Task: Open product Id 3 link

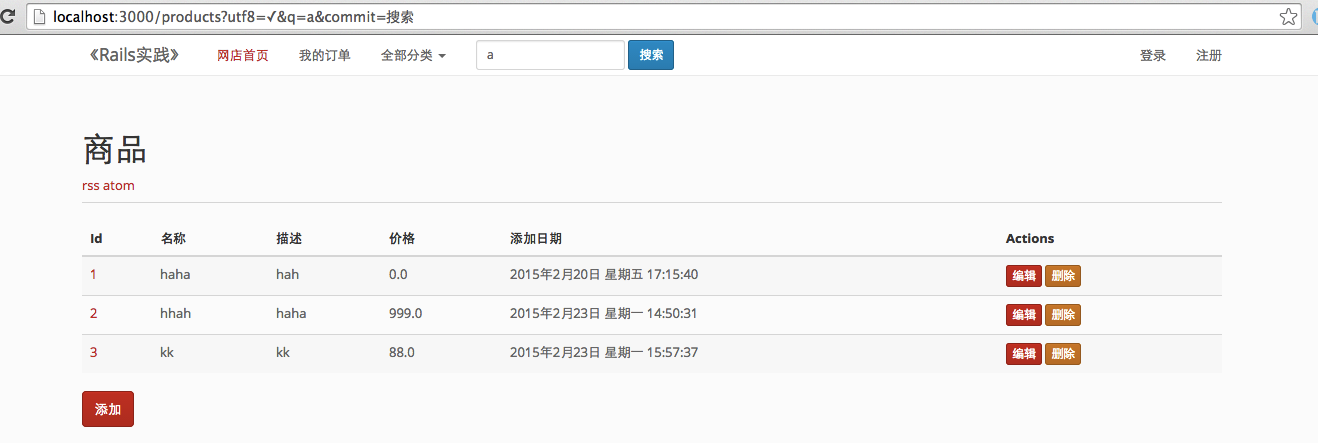Action: click(94, 353)
